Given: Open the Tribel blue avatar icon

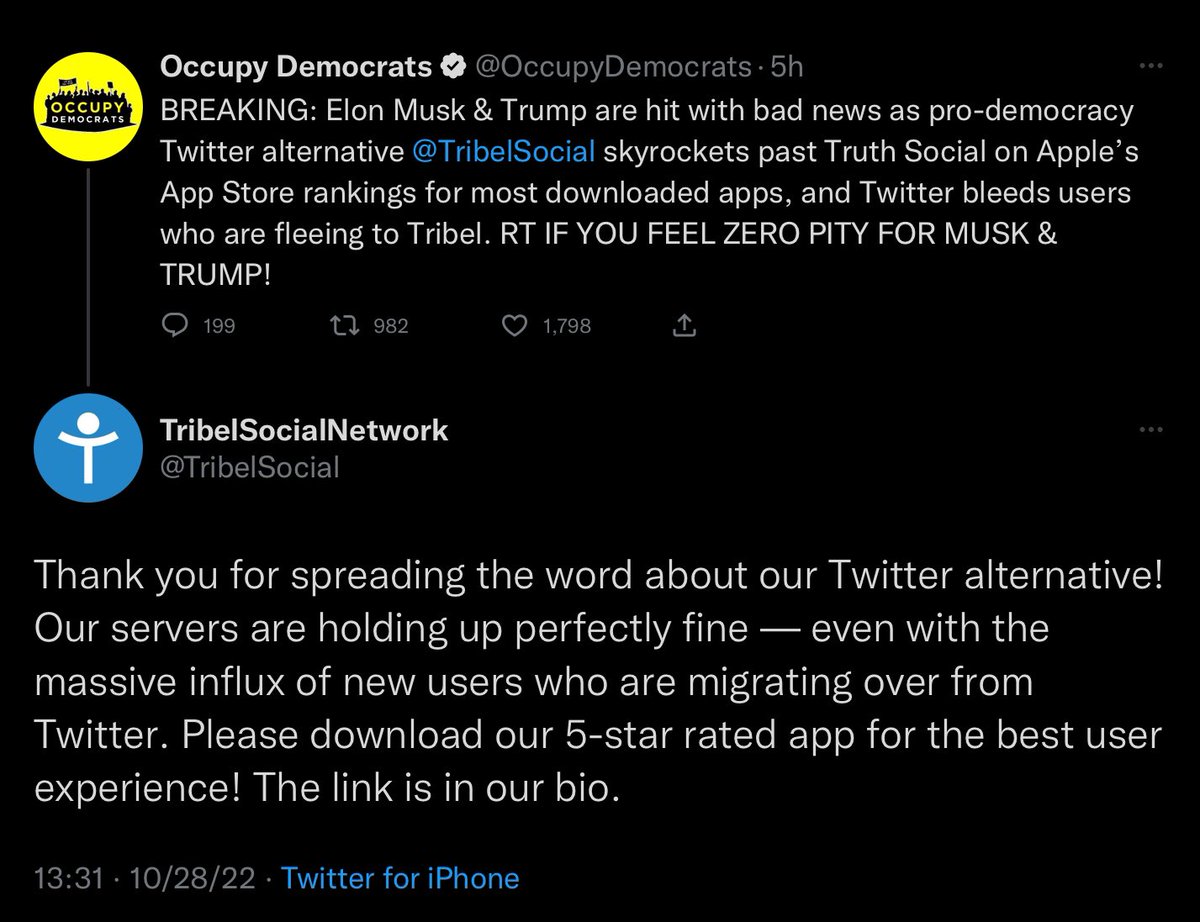Looking at the screenshot, I should coord(89,444).
